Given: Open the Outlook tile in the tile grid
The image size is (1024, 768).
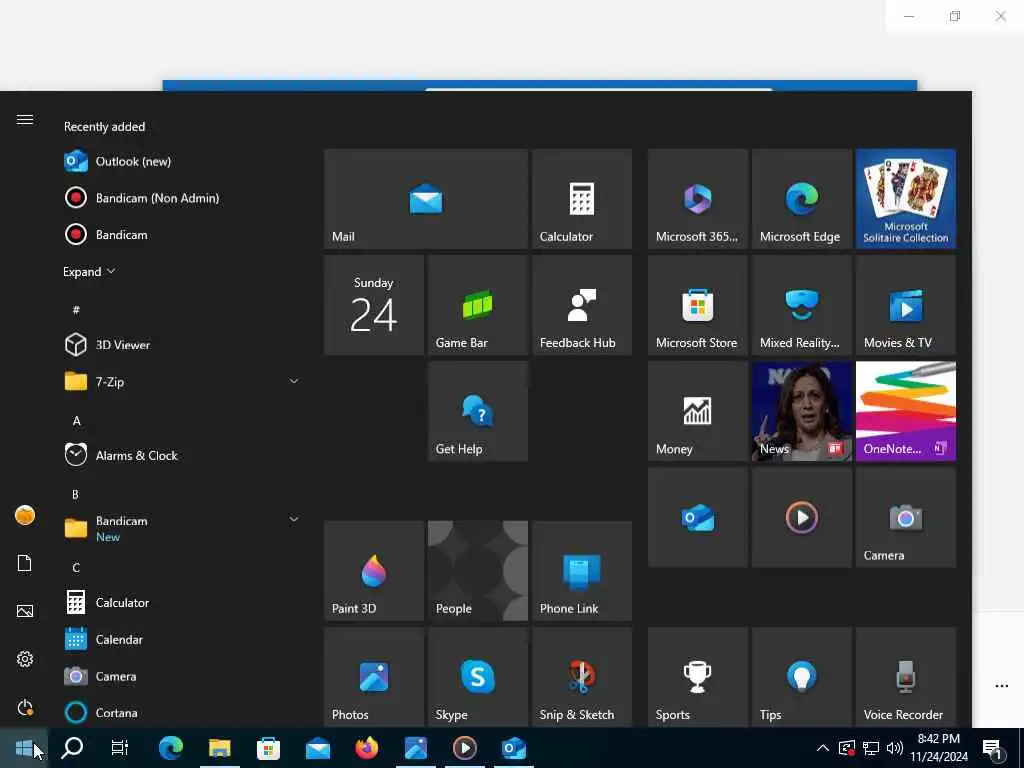Looking at the screenshot, I should (x=697, y=517).
